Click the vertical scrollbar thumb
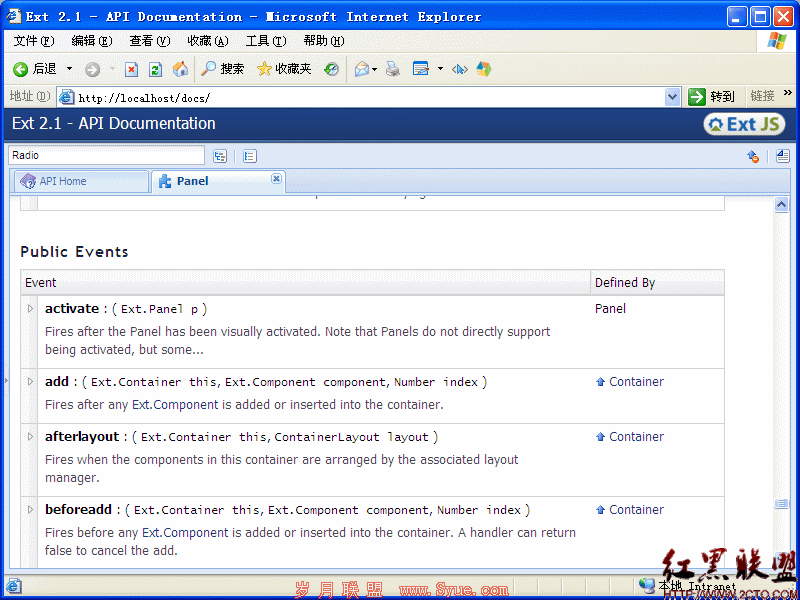800x600 pixels. [782, 504]
